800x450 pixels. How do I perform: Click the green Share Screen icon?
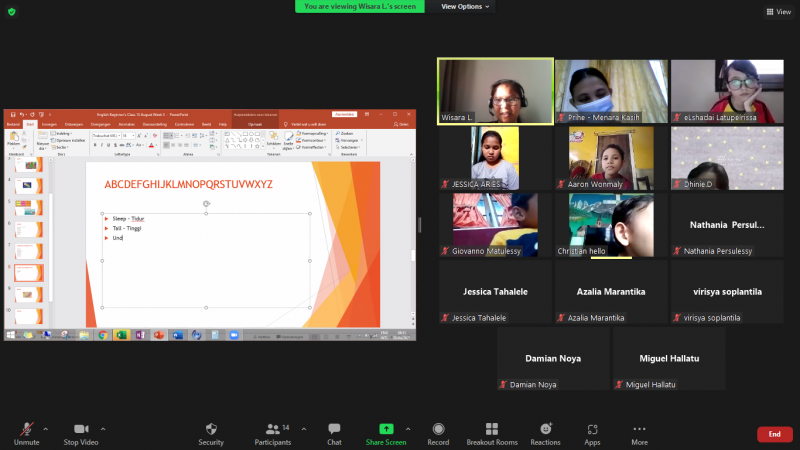tap(386, 429)
